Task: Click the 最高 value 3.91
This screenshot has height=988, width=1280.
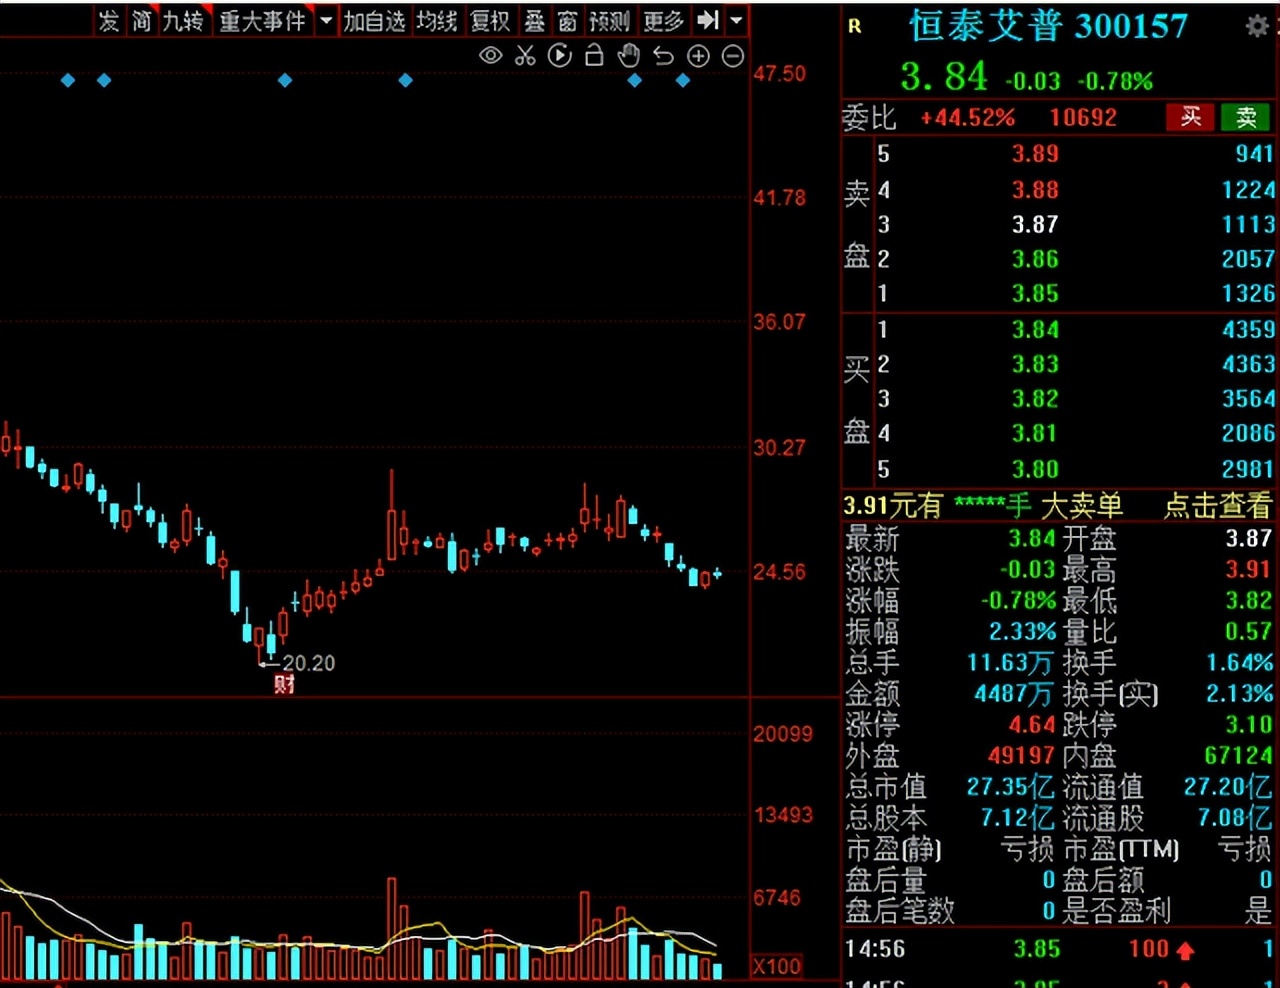Action: 1249,570
